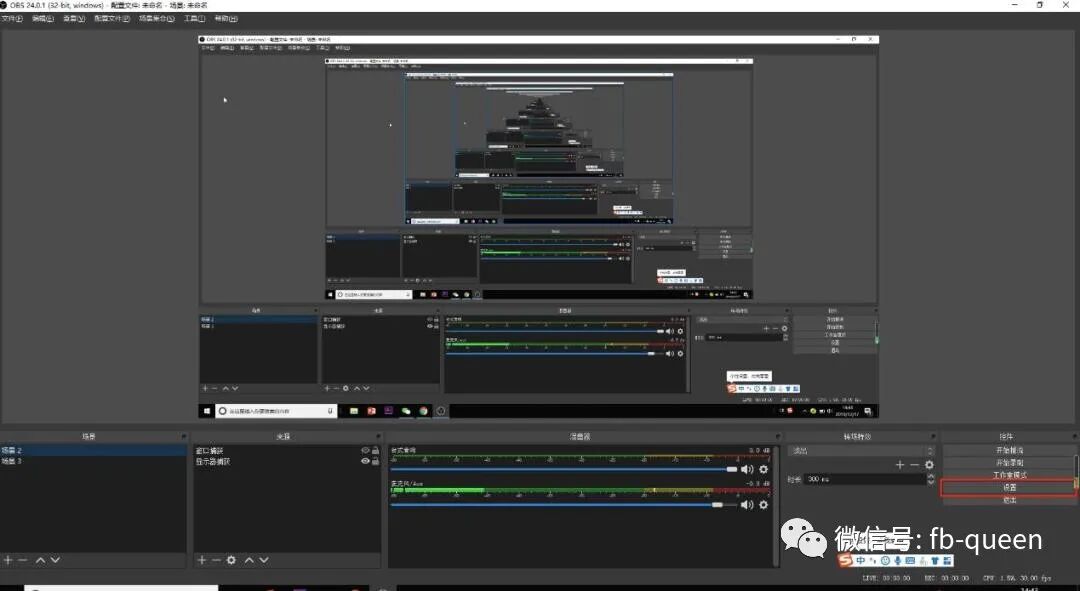Open the 麦克风/Aux audio settings gear
Image resolution: width=1080 pixels, height=591 pixels.
pos(763,505)
